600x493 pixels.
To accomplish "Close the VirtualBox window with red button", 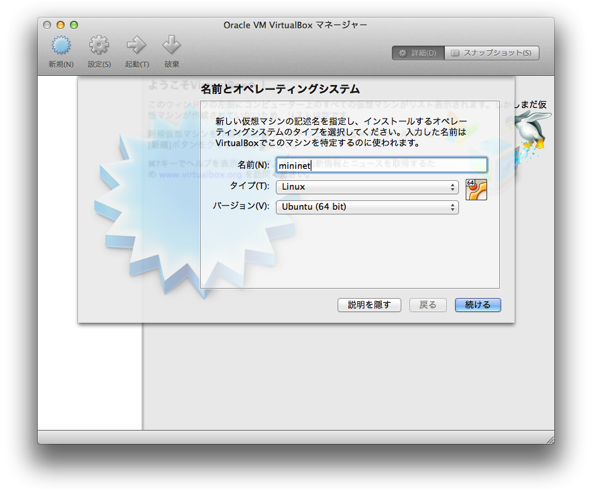I will point(48,23).
